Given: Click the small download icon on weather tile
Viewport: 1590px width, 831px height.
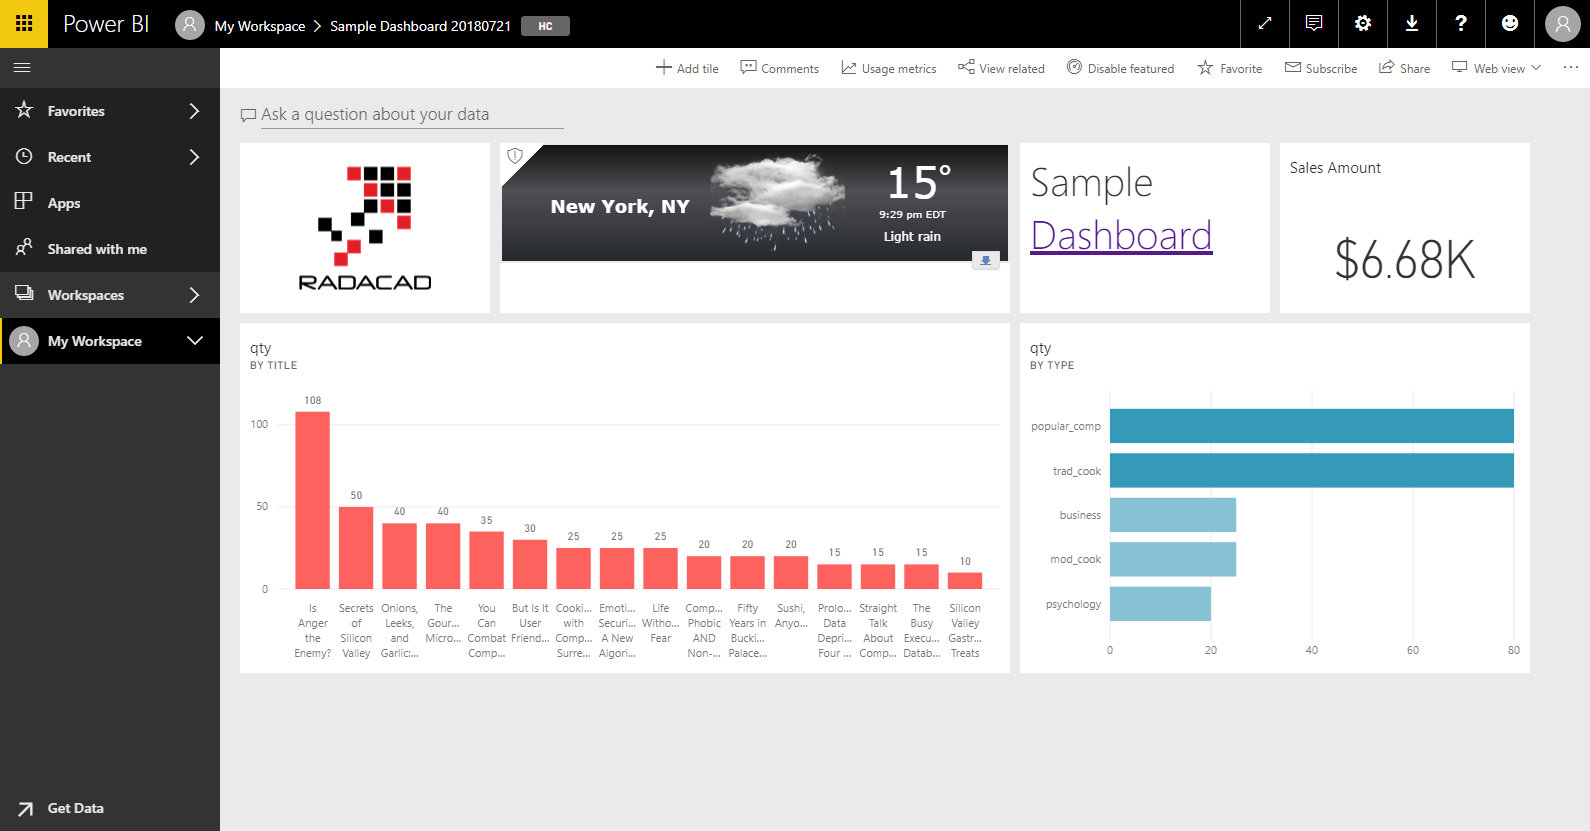Looking at the screenshot, I should (986, 261).
